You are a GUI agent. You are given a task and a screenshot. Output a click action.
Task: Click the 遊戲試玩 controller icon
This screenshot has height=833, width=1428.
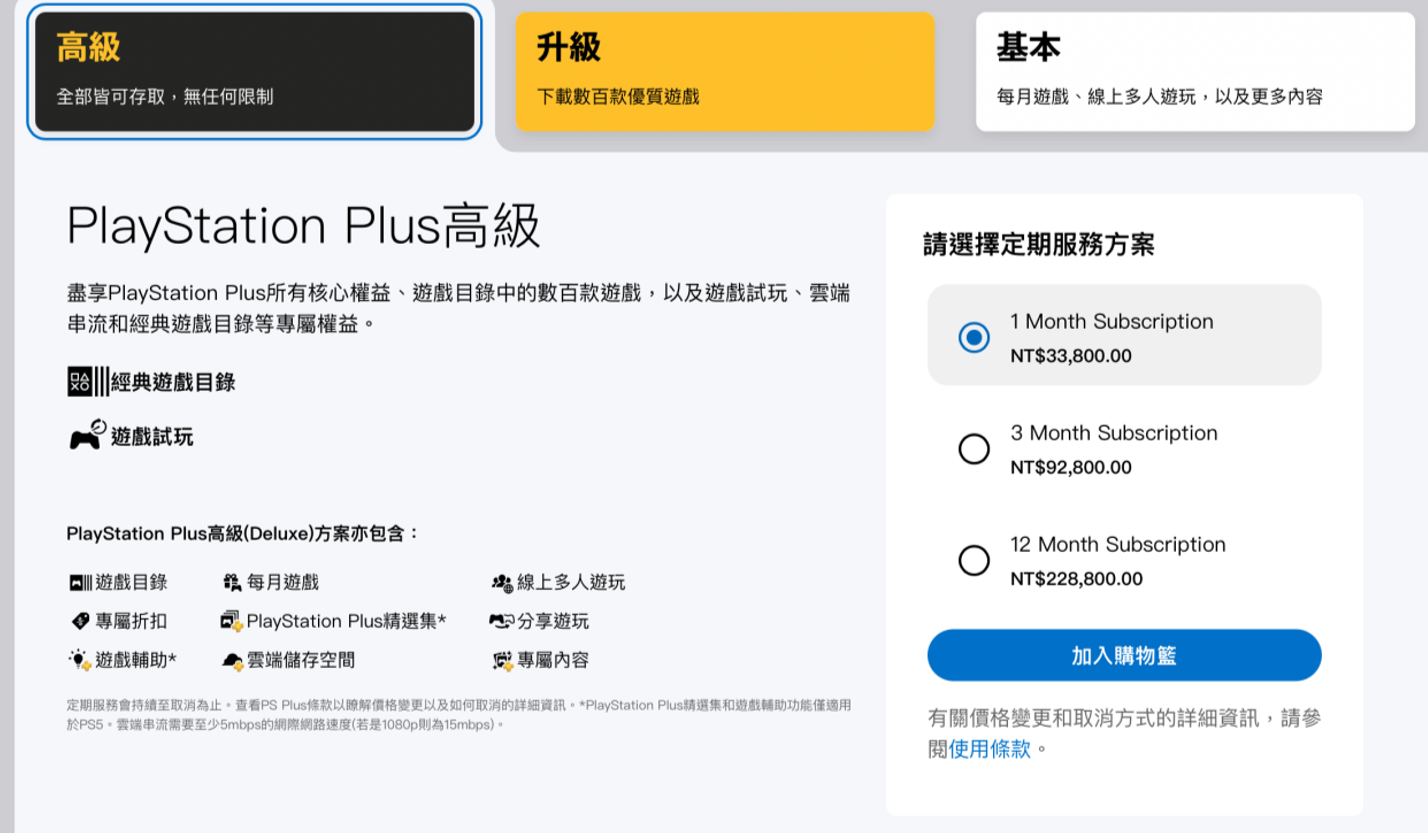(x=87, y=435)
